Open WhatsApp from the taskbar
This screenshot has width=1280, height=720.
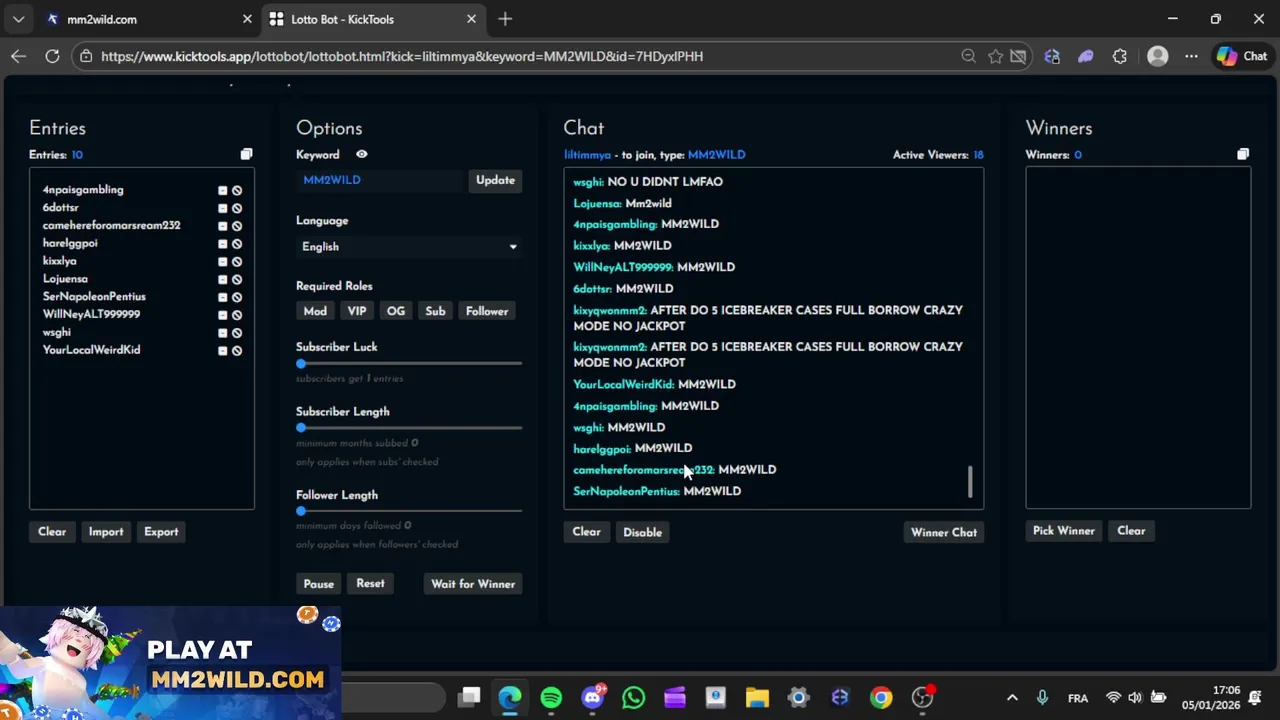click(634, 697)
